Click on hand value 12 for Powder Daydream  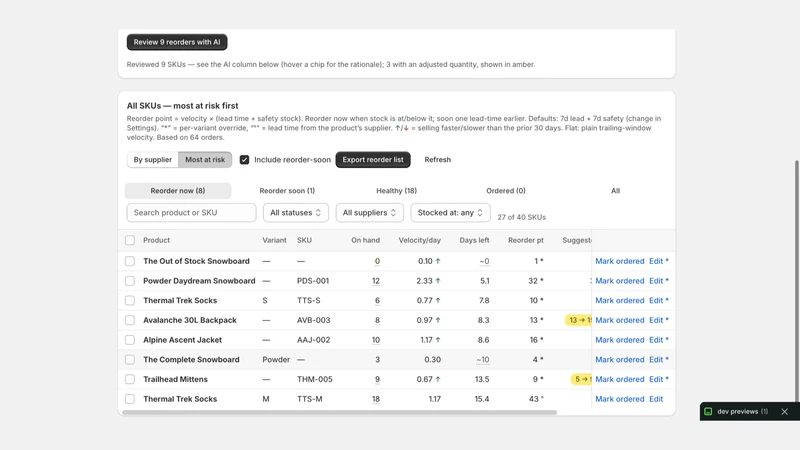376,281
